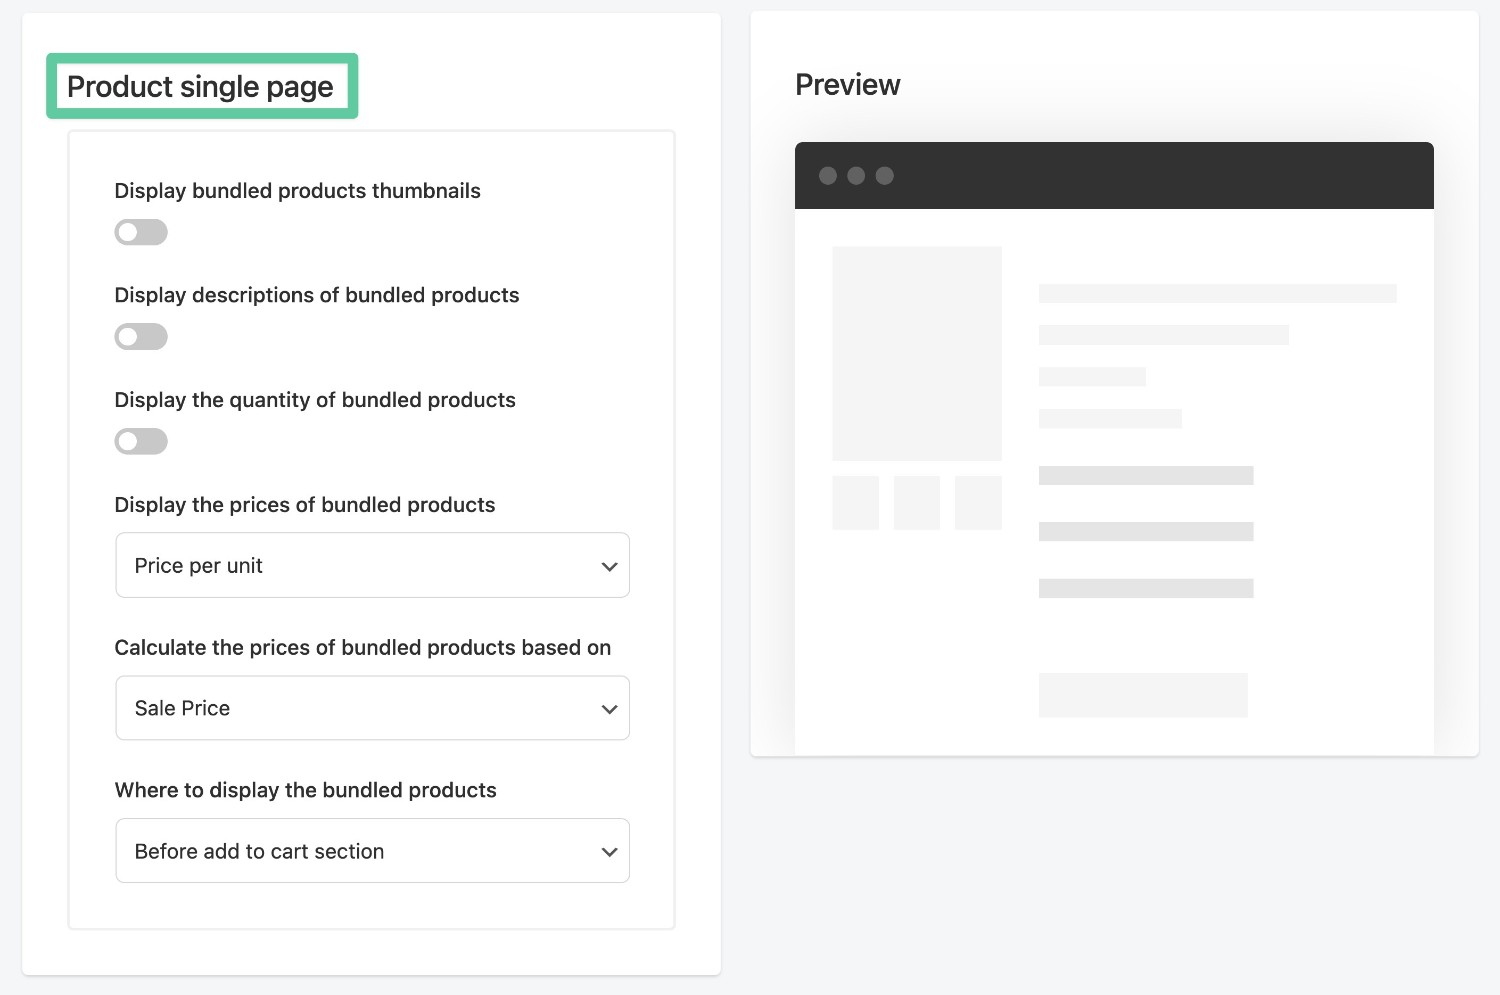The image size is (1500, 995).
Task: Click the Preview heading
Action: tap(848, 85)
